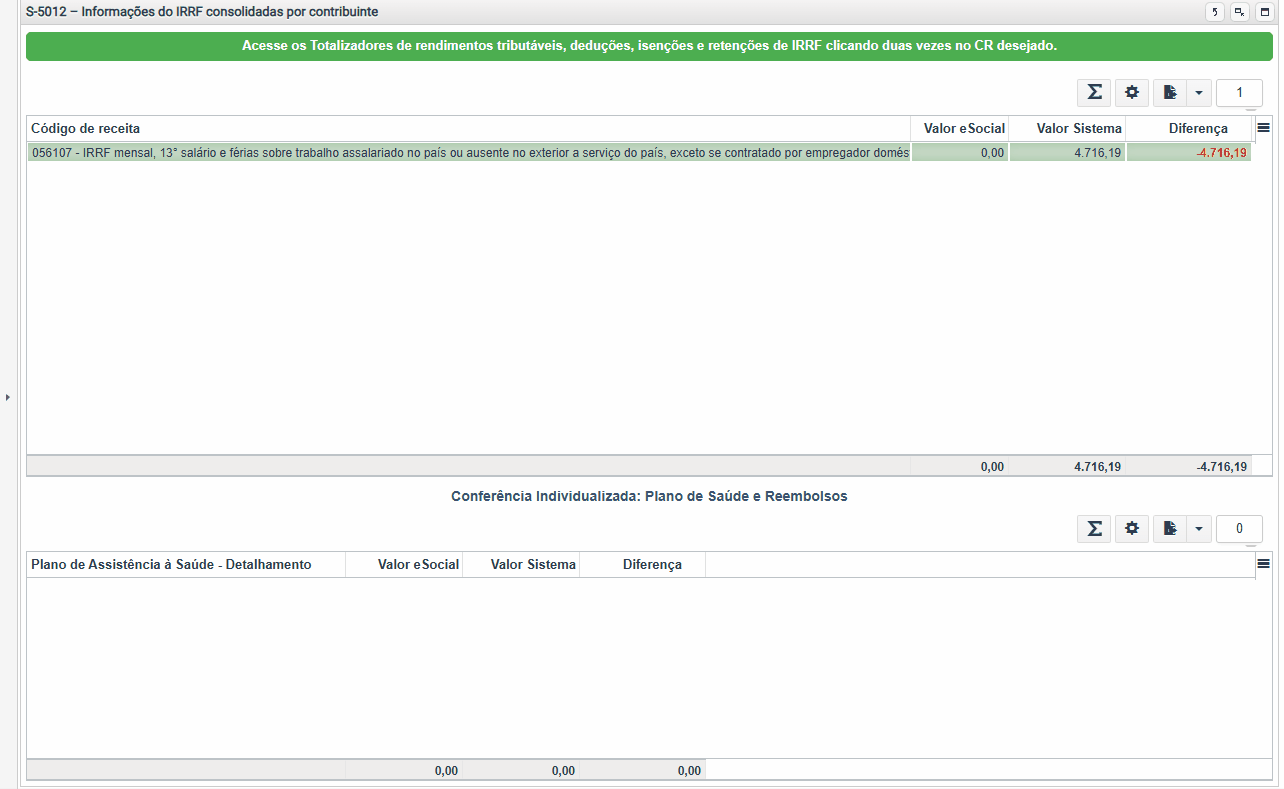Image resolution: width=1284 pixels, height=789 pixels.
Task: Click the total 4.716,19 in the receita grid footer
Action: (1097, 467)
